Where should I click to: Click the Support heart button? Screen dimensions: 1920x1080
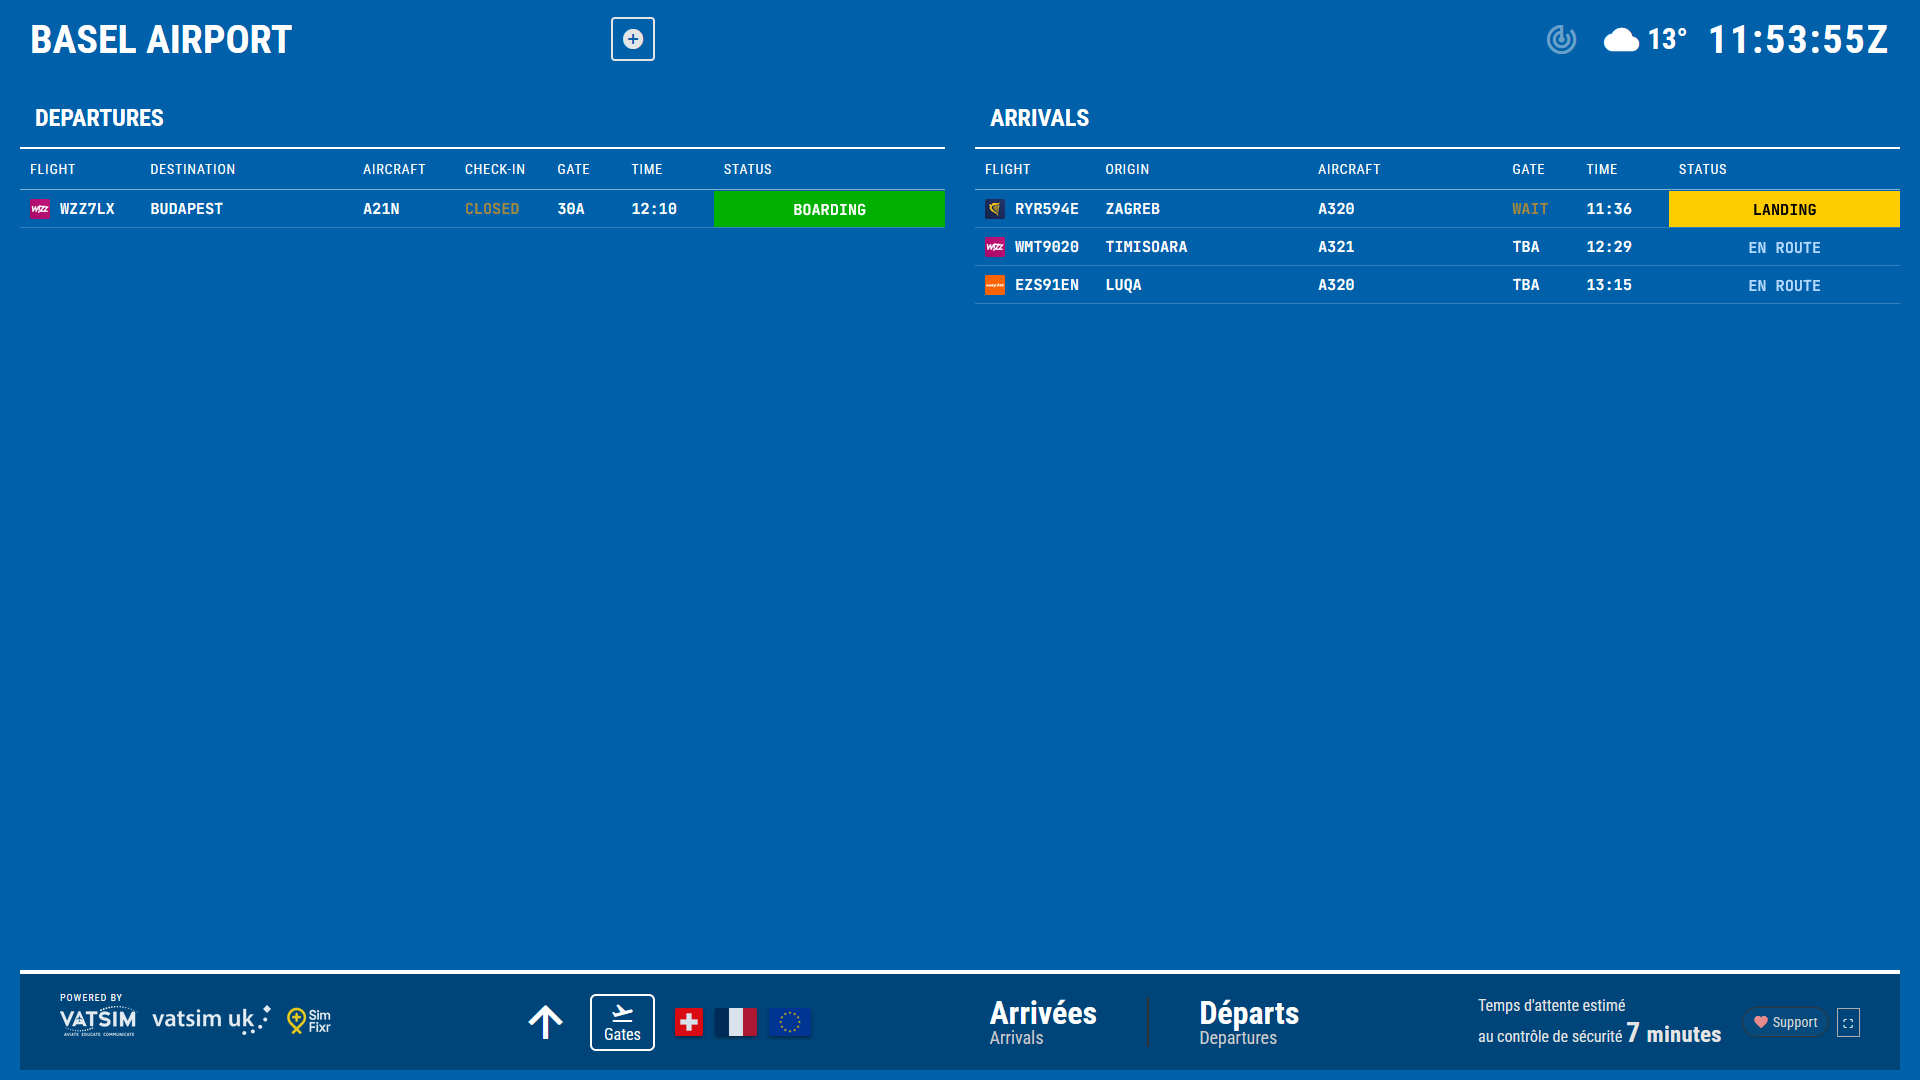pos(1785,1022)
